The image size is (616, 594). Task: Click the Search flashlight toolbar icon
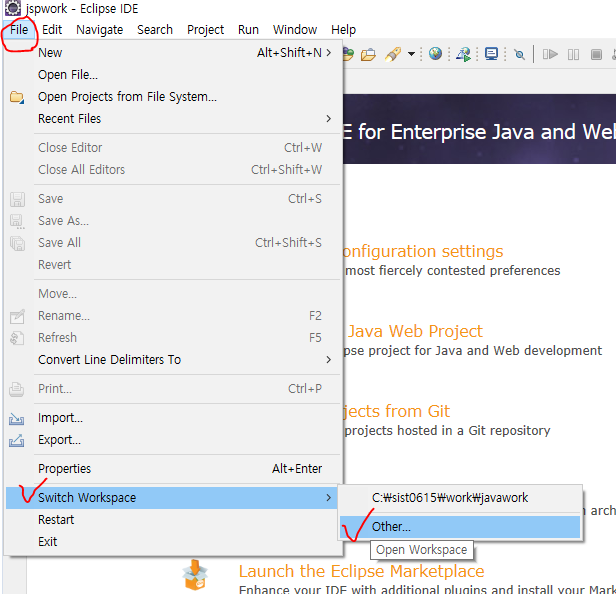tap(393, 54)
